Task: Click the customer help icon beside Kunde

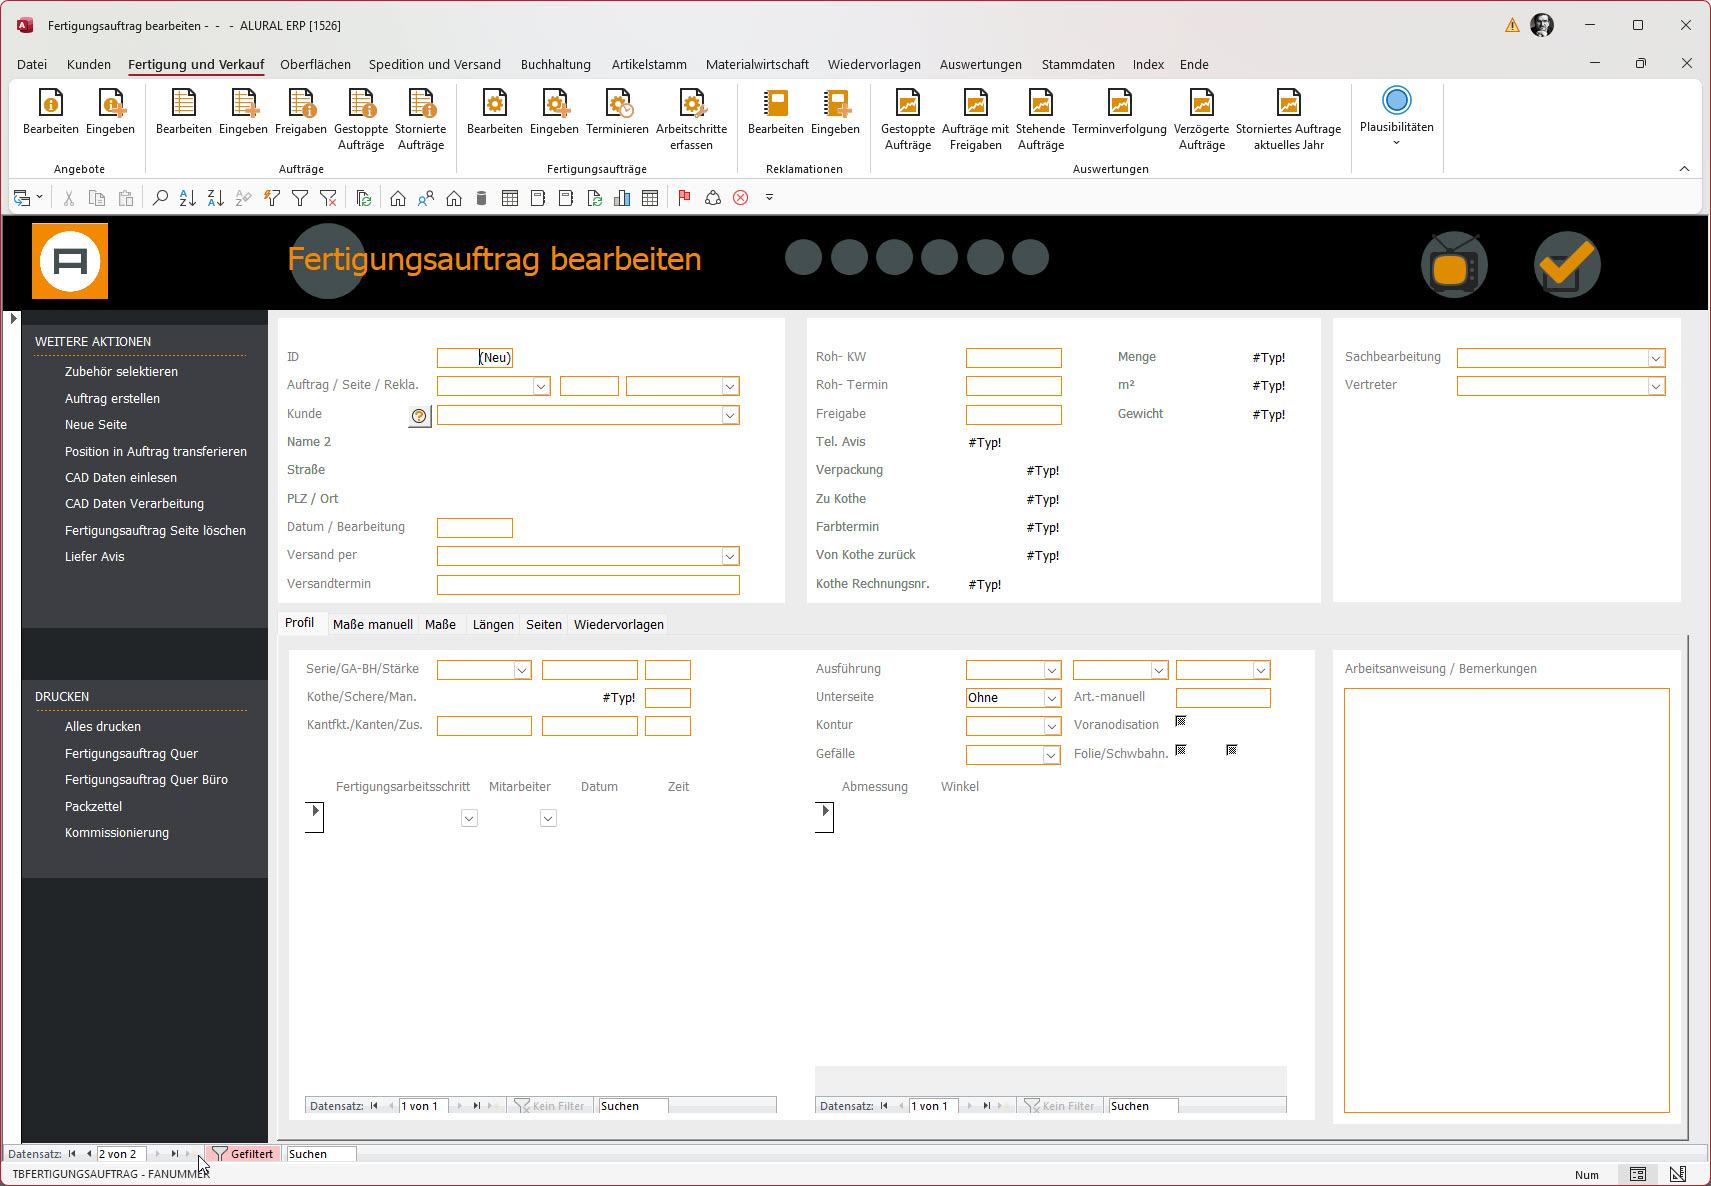Action: (419, 416)
